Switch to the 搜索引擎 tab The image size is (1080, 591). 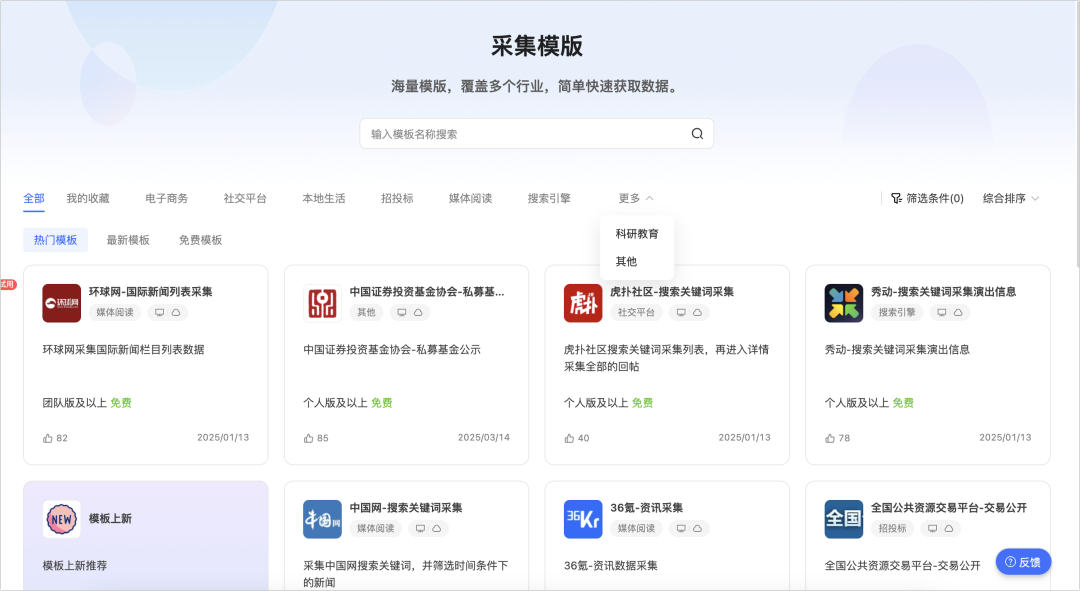(x=549, y=198)
